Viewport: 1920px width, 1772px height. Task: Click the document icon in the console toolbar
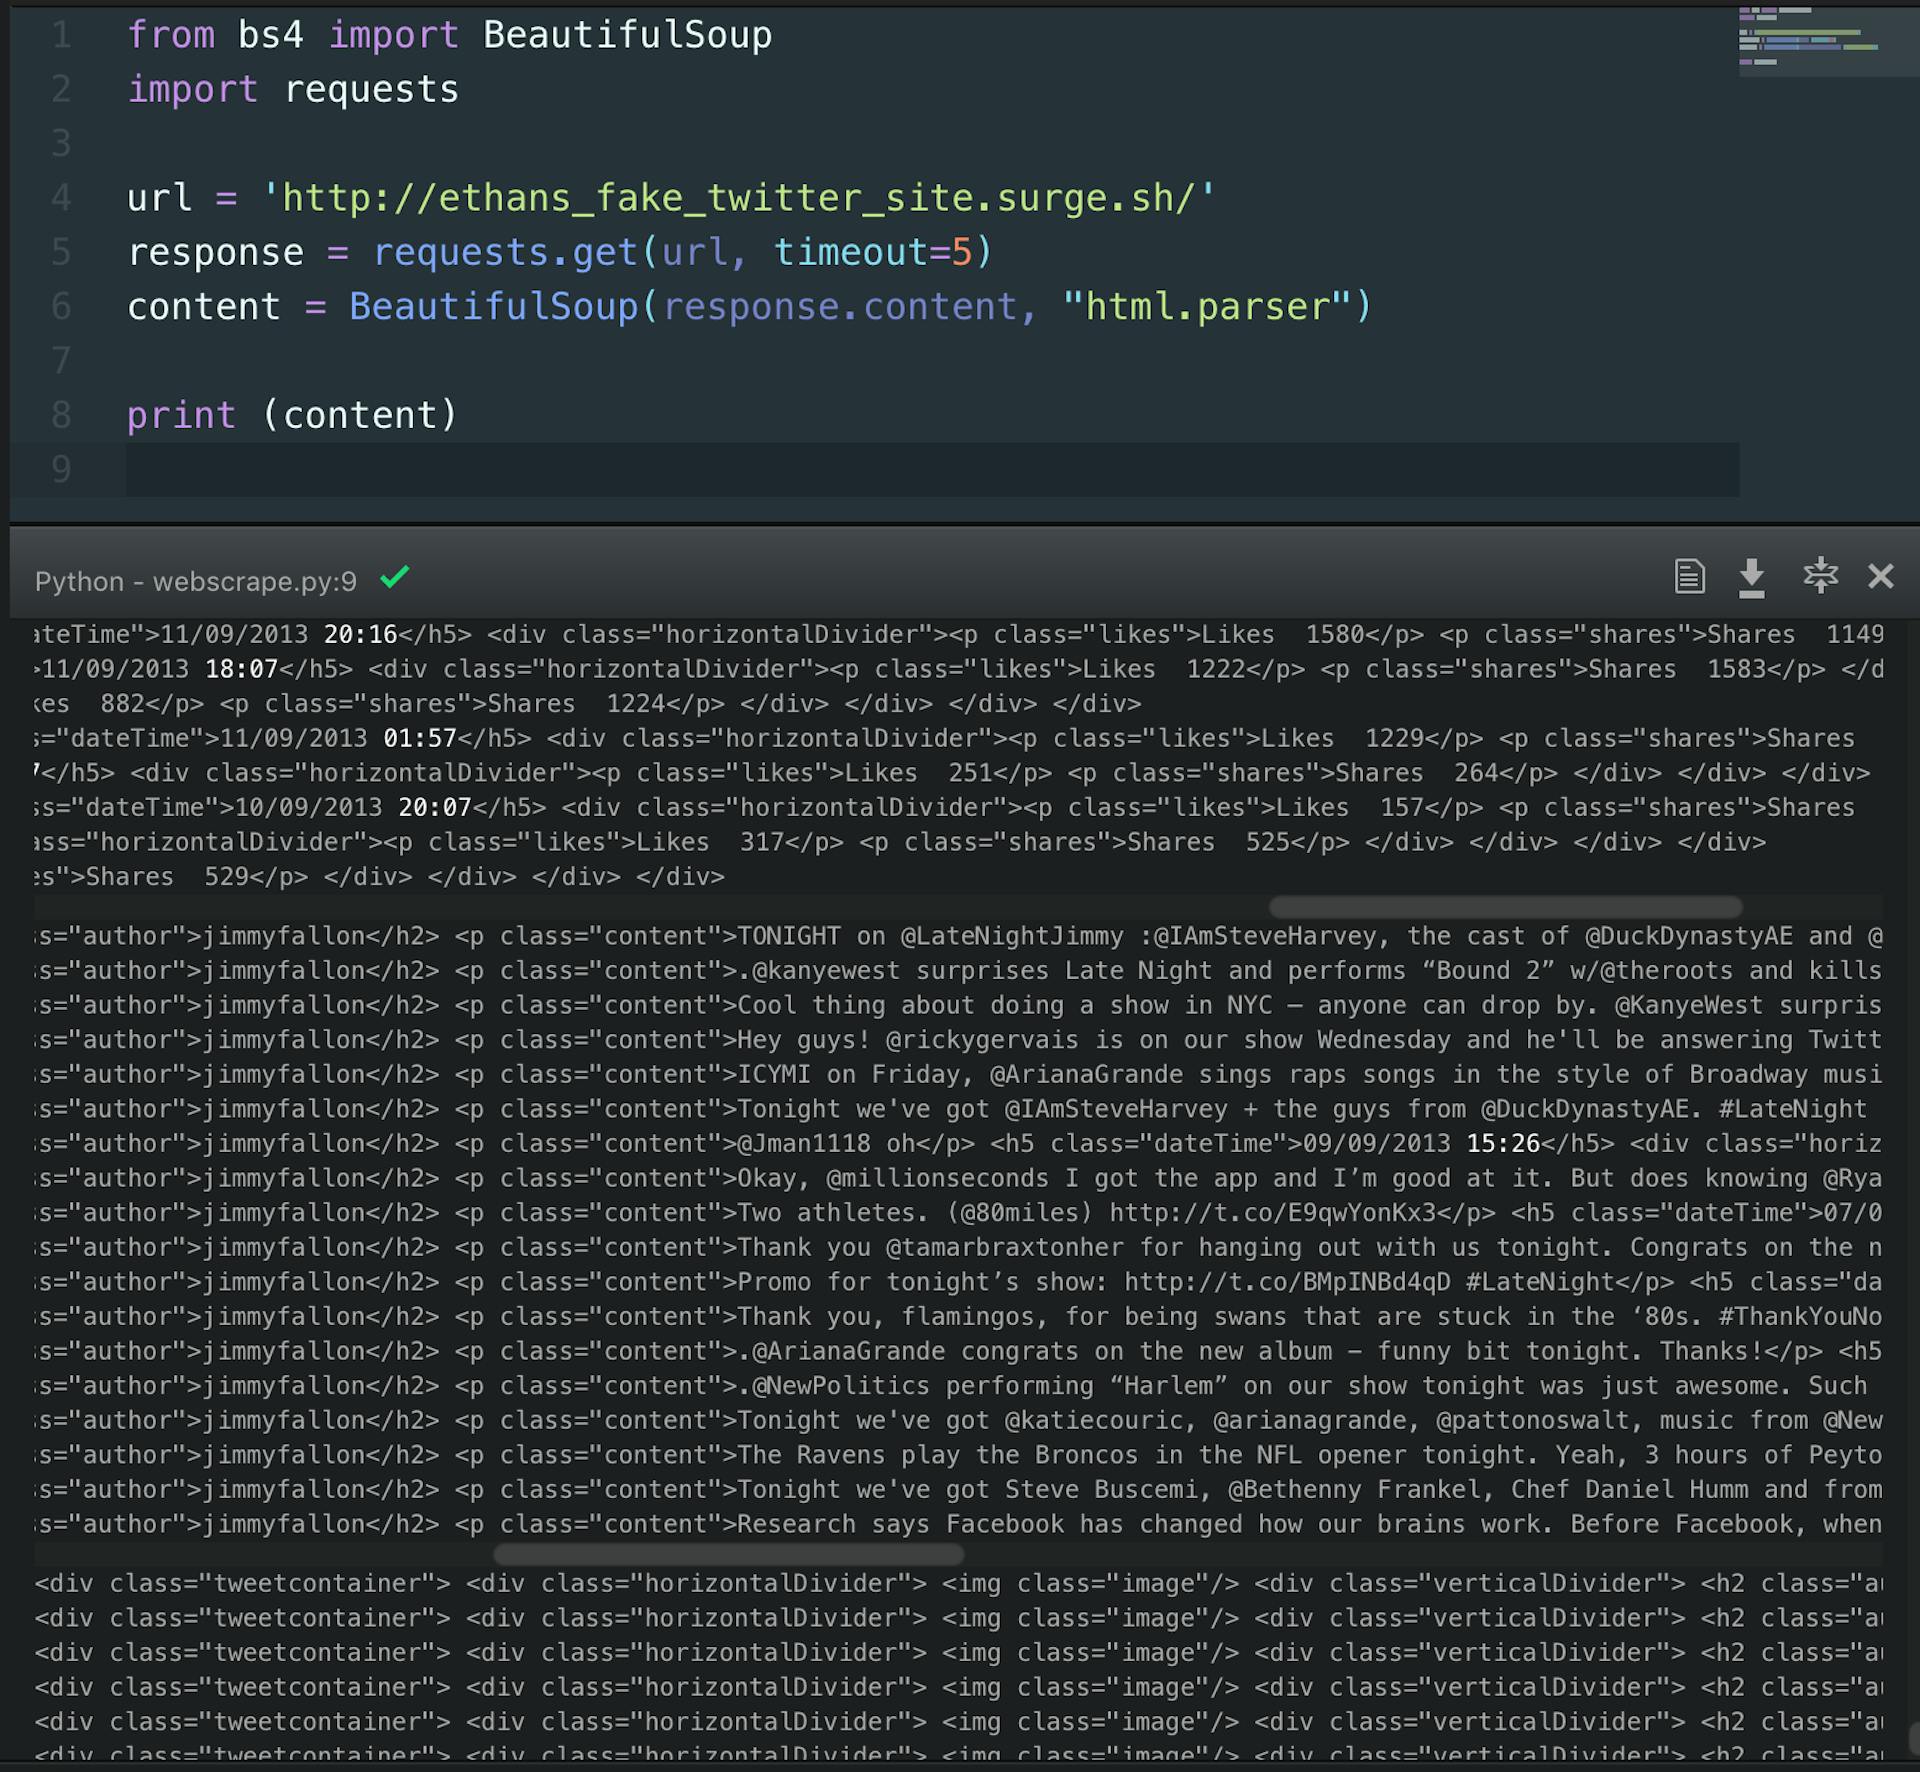tap(1690, 577)
